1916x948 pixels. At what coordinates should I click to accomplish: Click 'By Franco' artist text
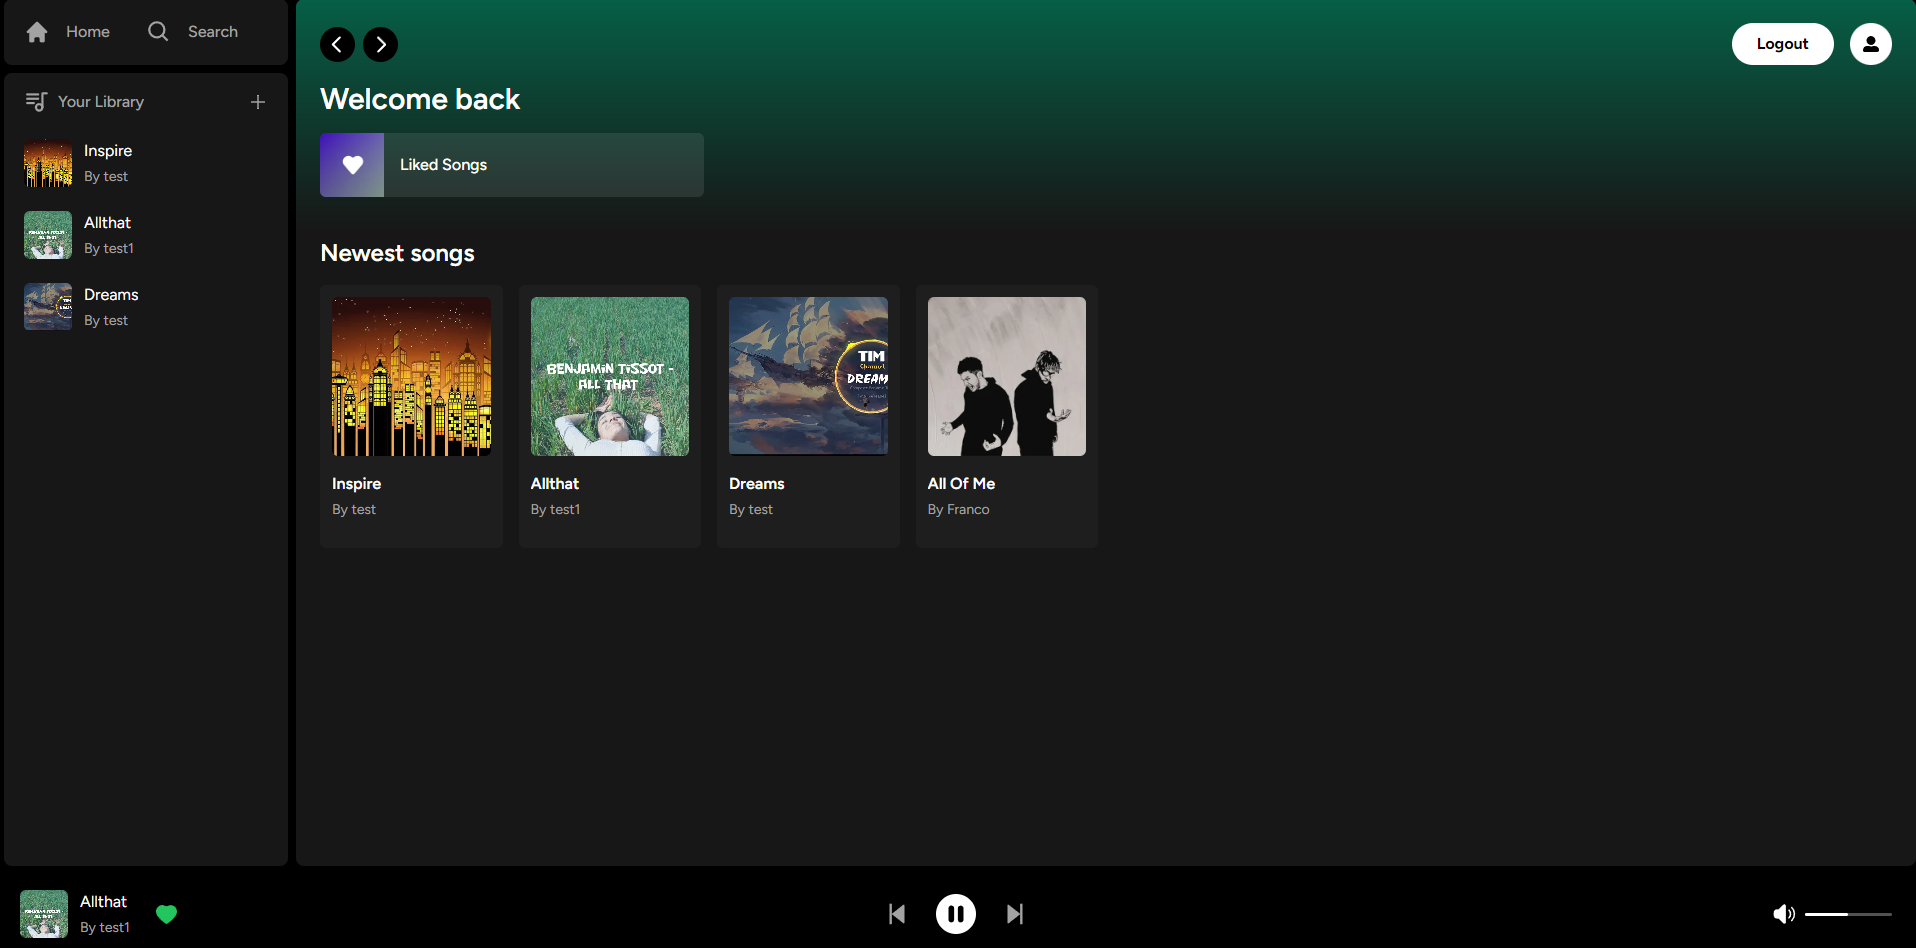[958, 510]
